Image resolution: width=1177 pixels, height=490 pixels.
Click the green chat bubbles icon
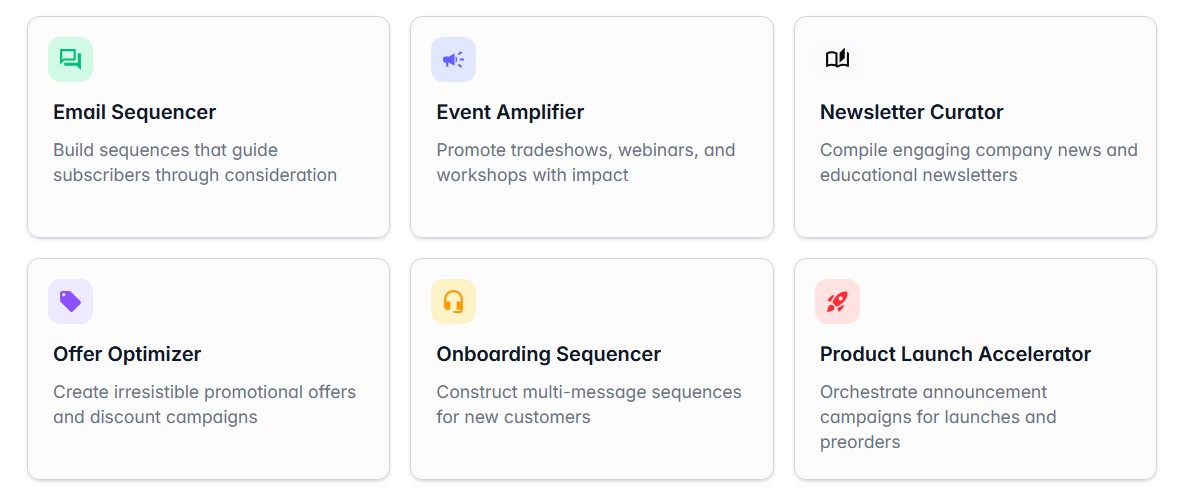point(70,59)
